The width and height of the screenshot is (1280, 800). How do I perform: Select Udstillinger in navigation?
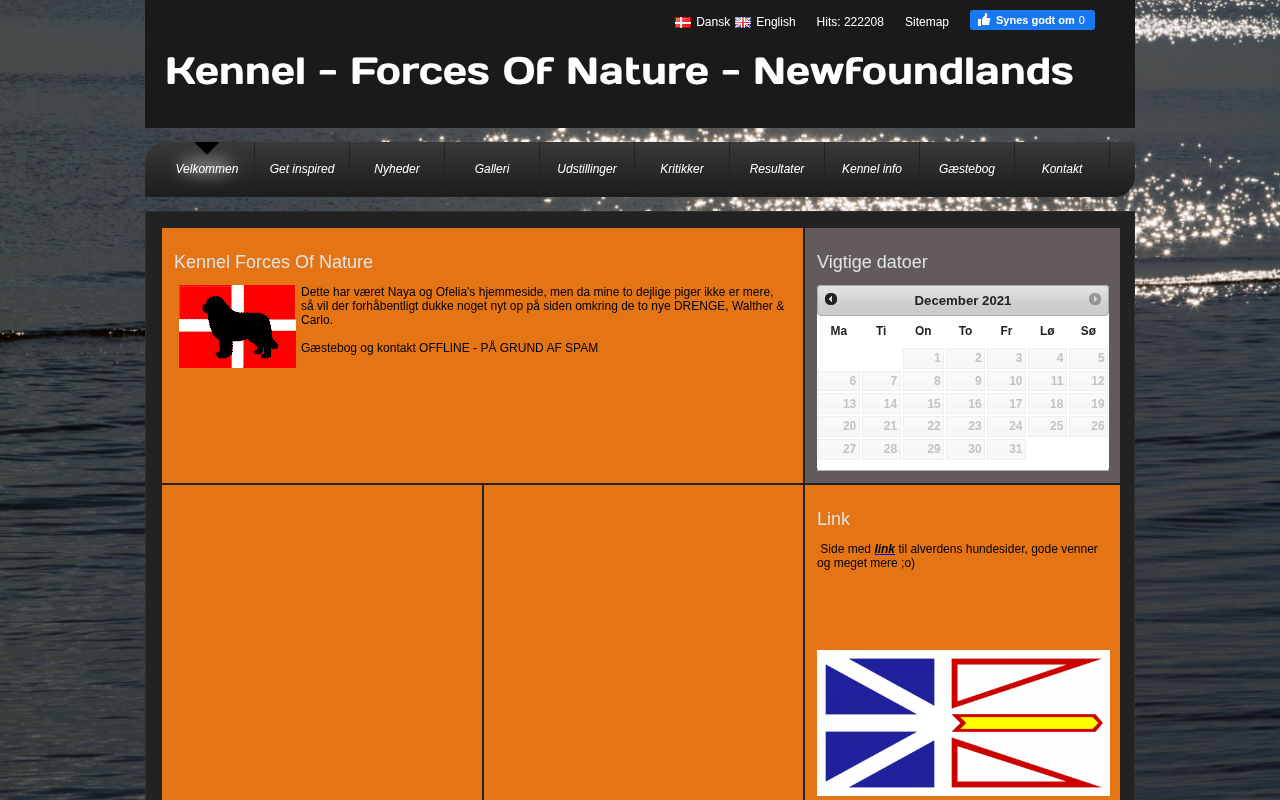click(x=587, y=169)
